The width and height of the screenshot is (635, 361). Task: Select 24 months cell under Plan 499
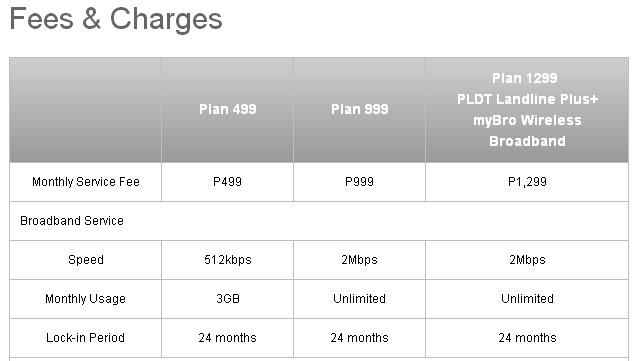click(228, 338)
